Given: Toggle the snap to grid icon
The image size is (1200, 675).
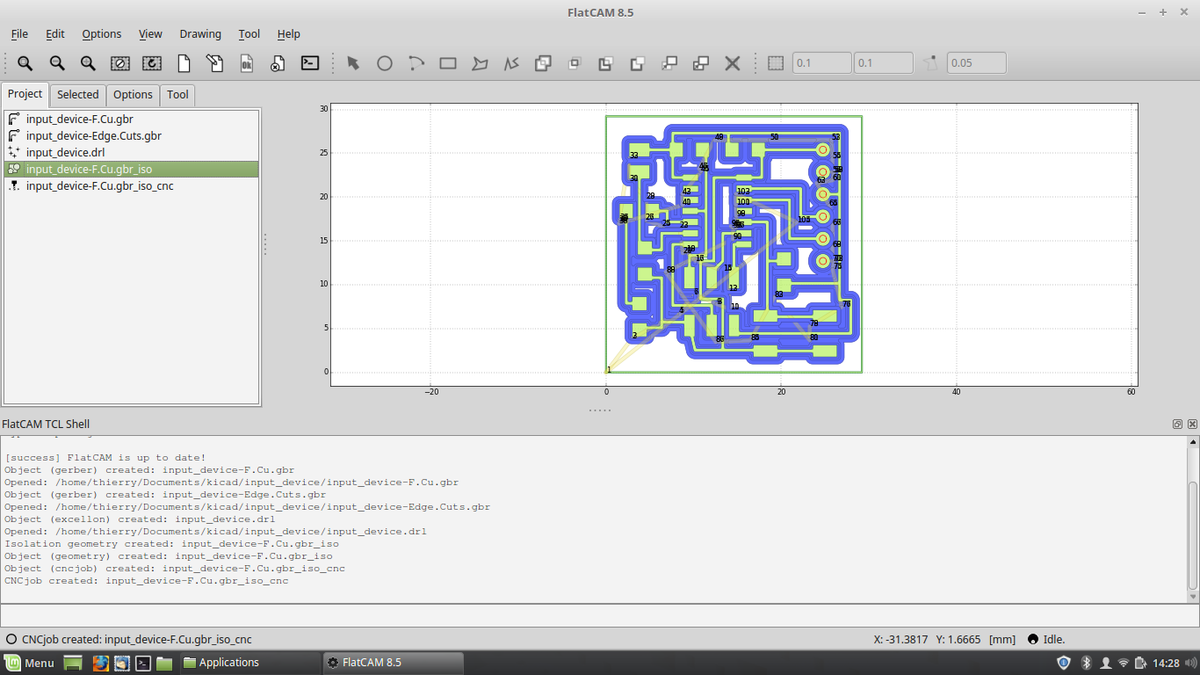Looking at the screenshot, I should 775,63.
